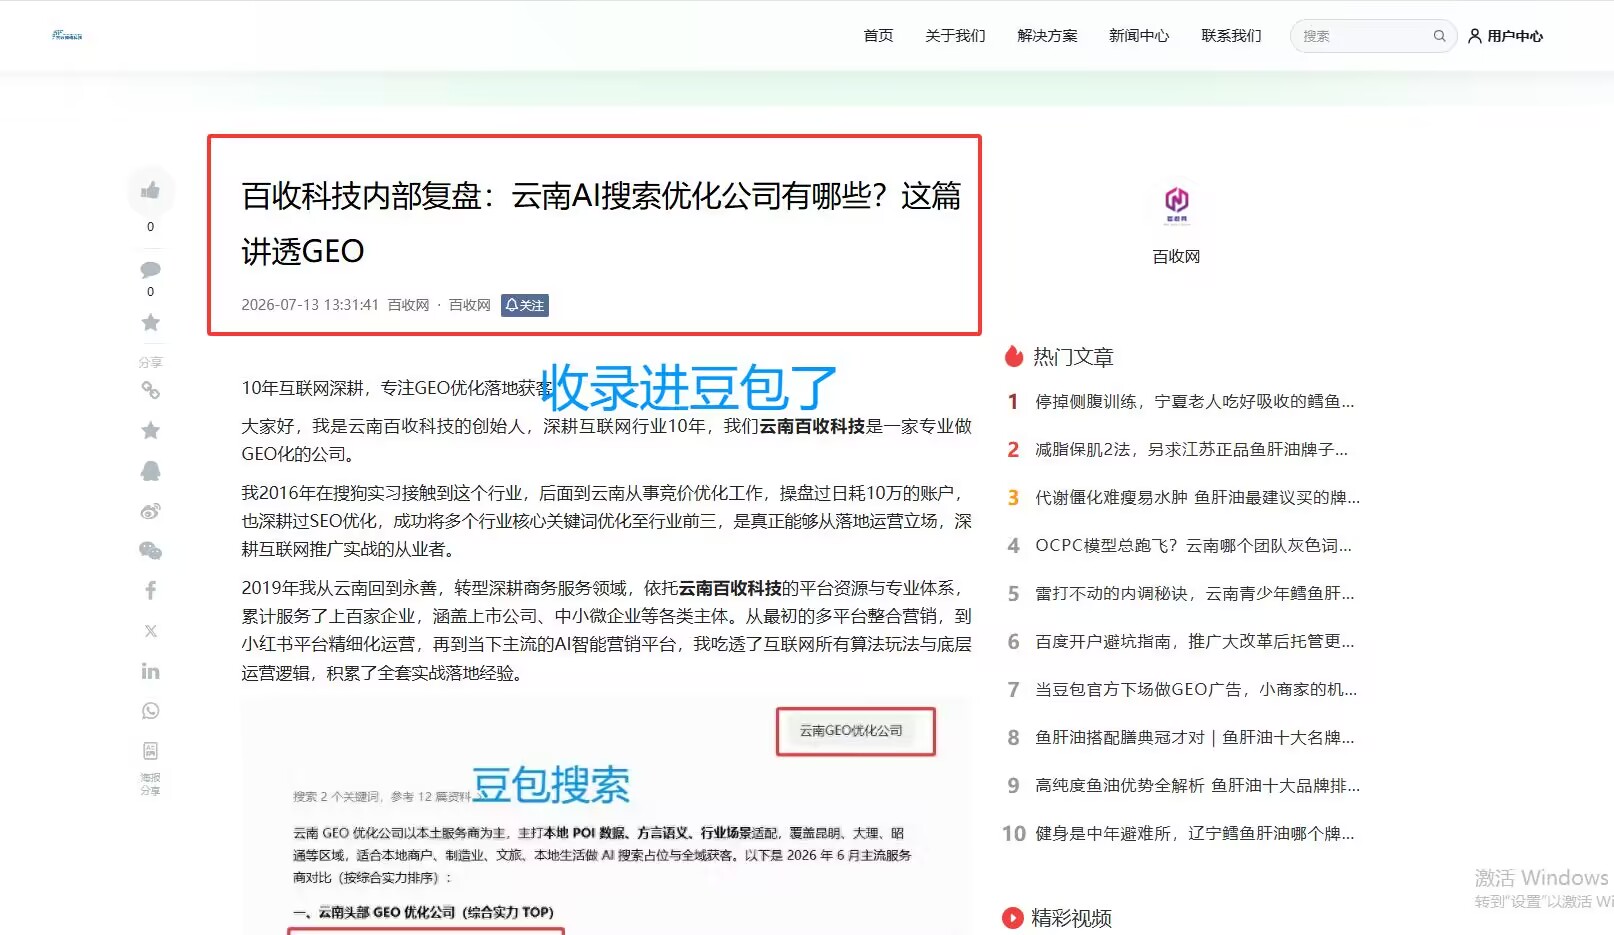
Task: Share the article on Facebook
Action: [x=150, y=590]
